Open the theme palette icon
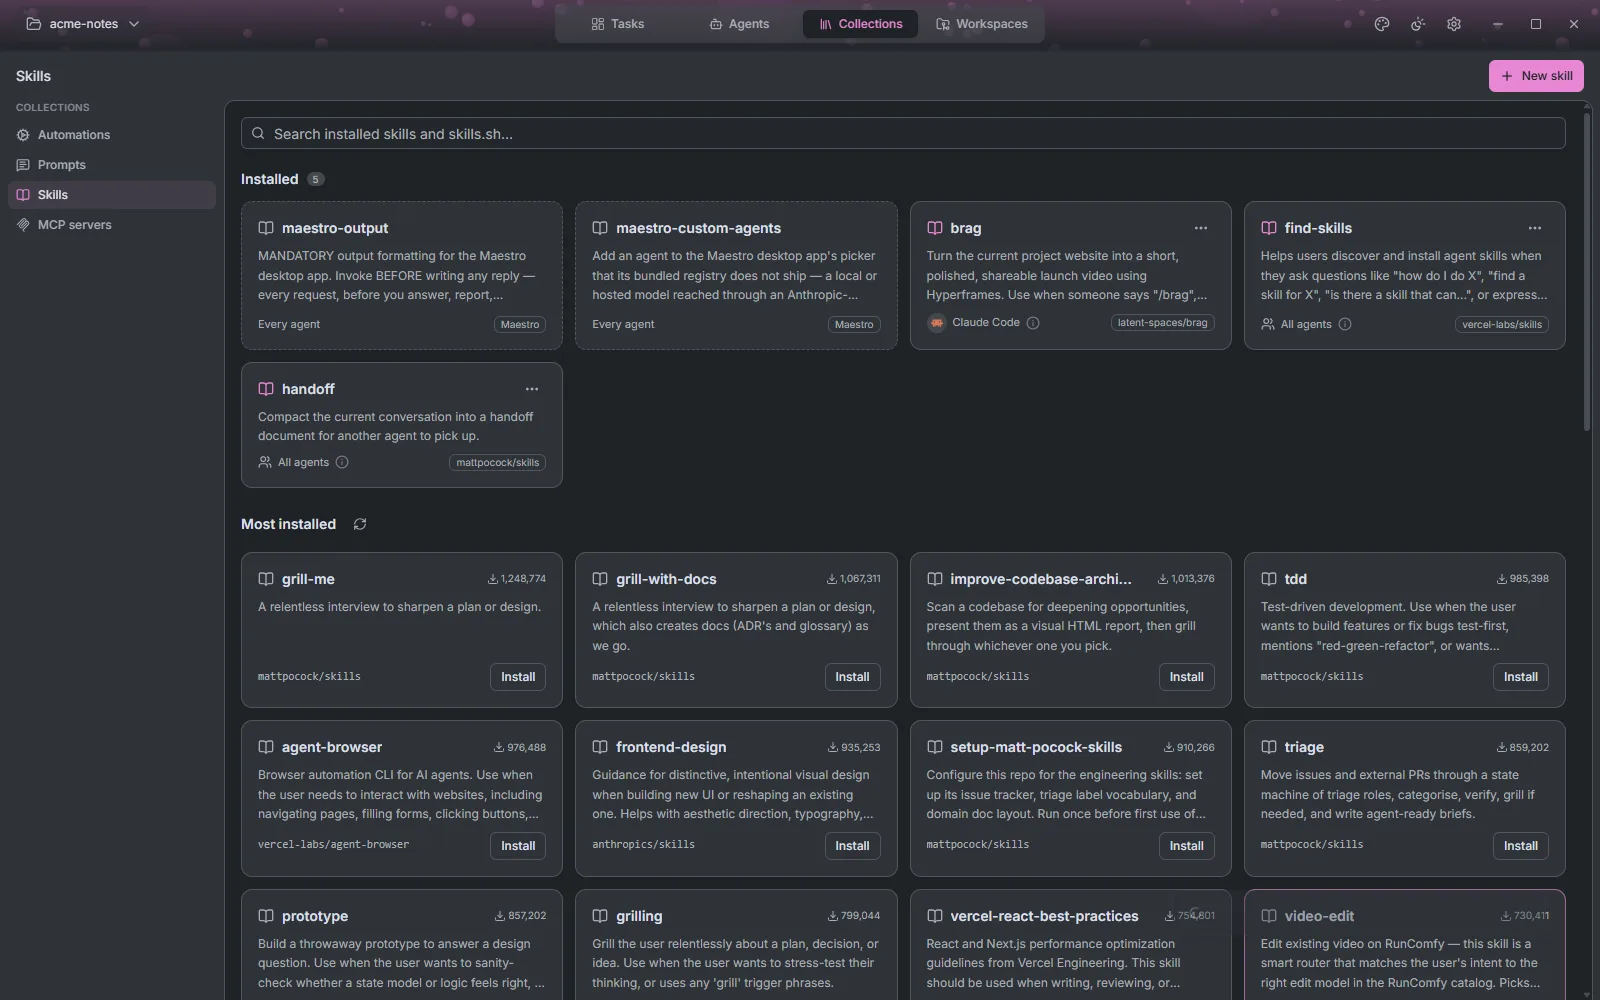The image size is (1600, 1000). click(x=1382, y=24)
